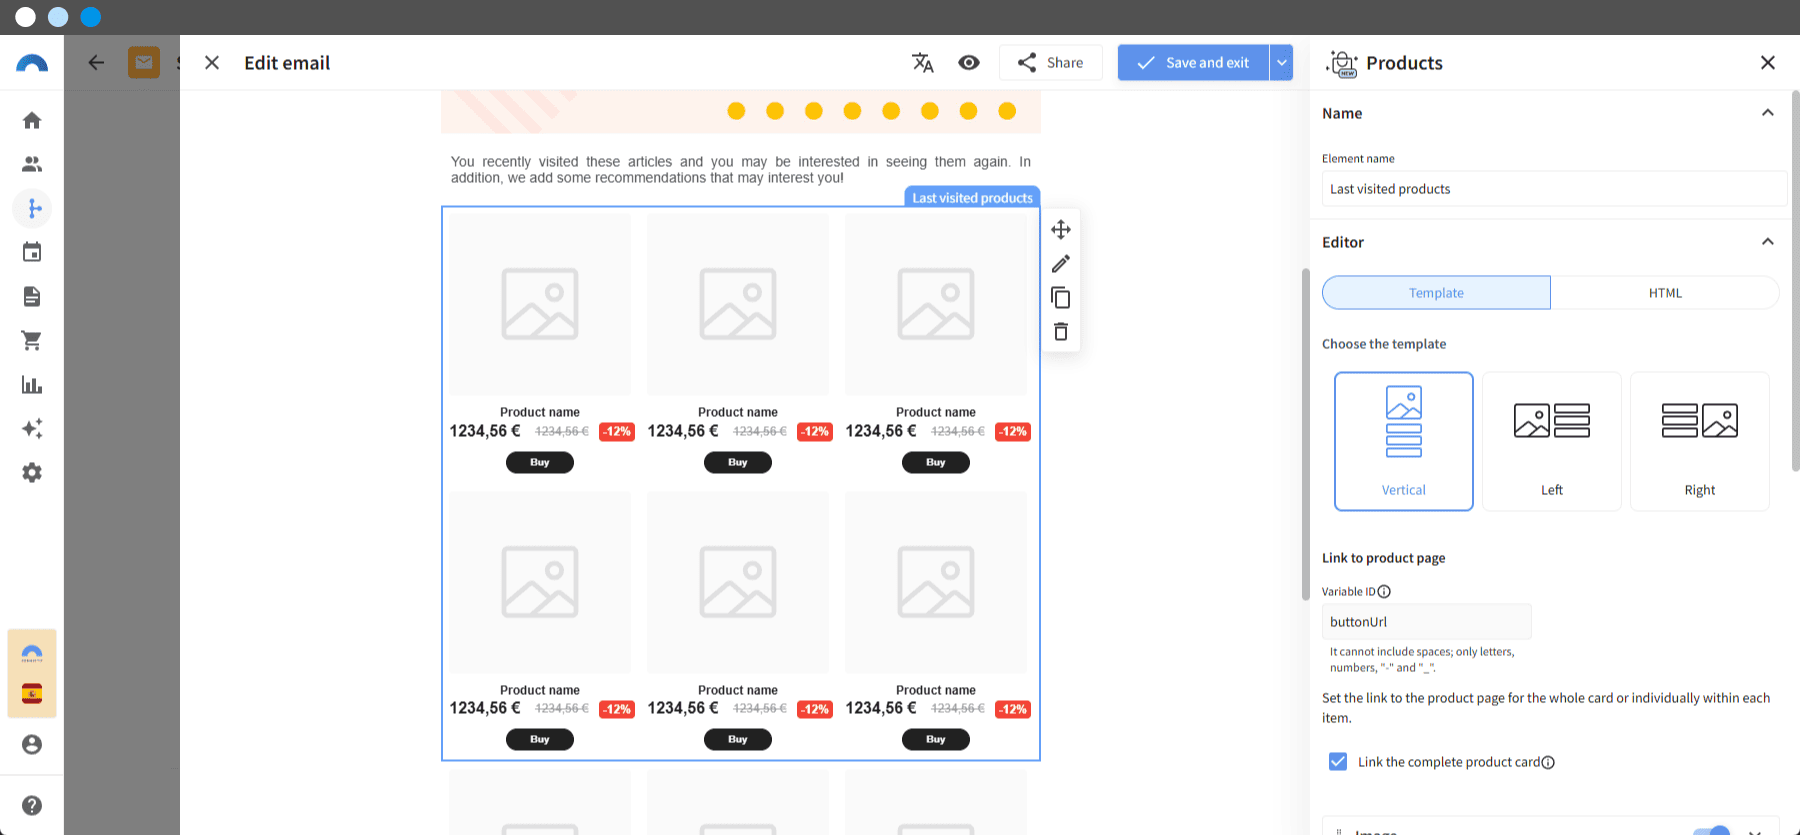Click the duplicate copy icon of the block
This screenshot has height=835, width=1800.
point(1061,298)
